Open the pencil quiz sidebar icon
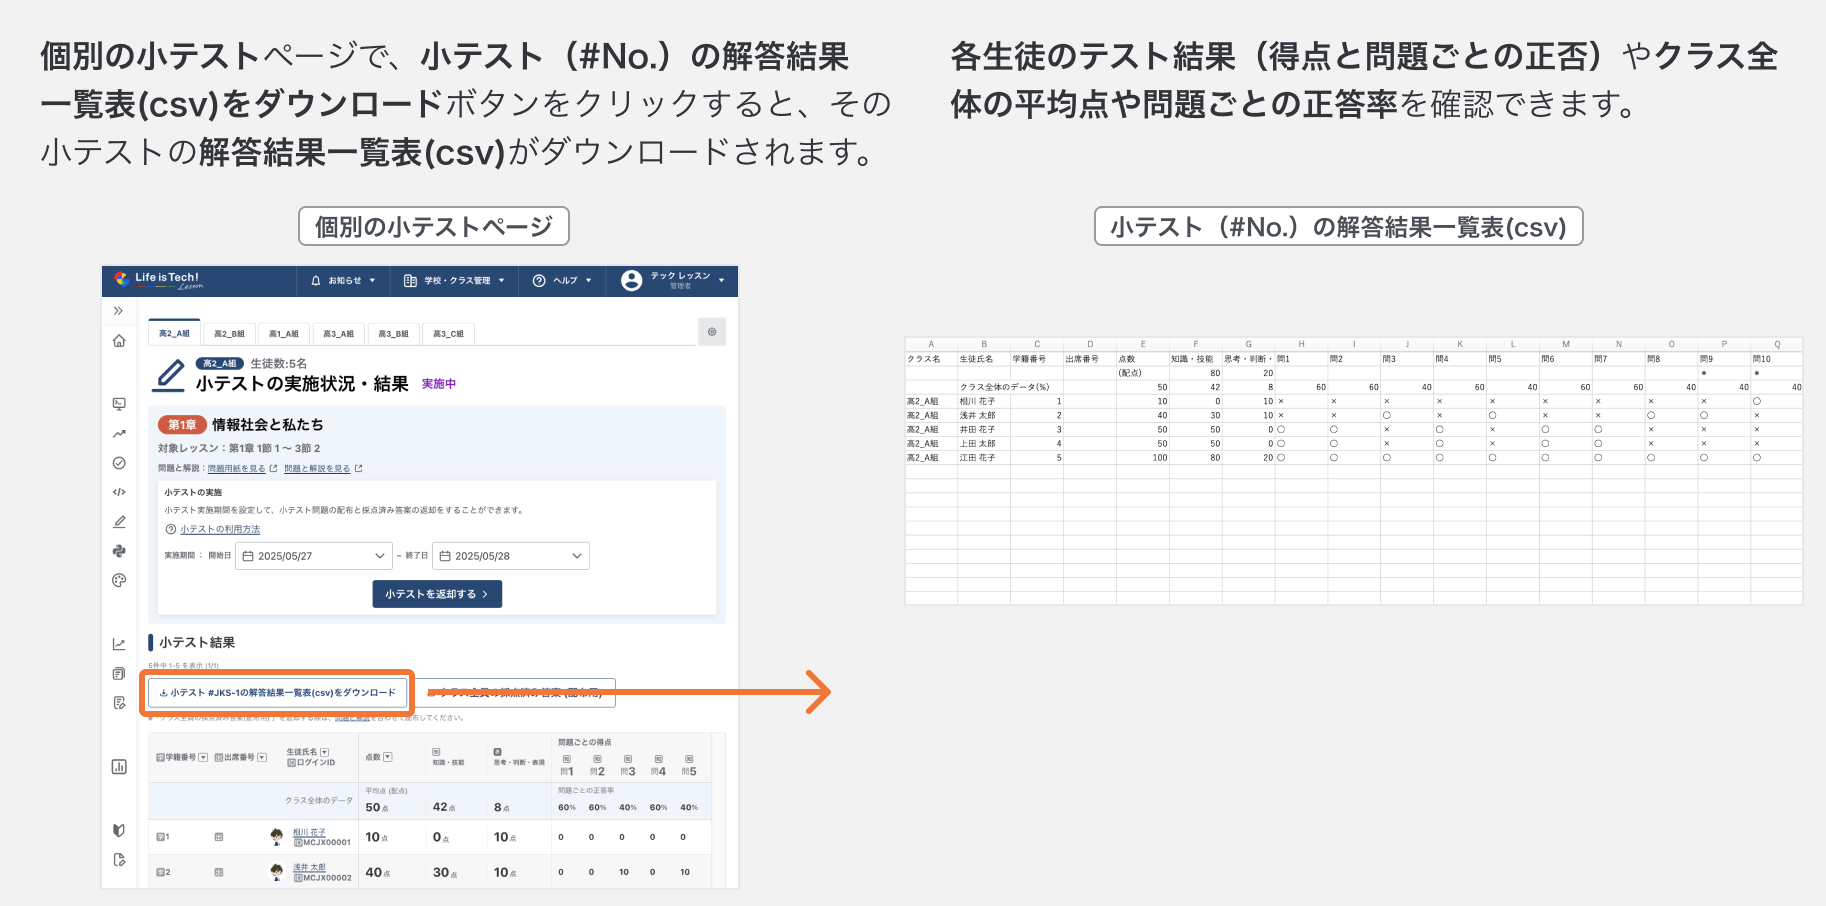 click(x=119, y=521)
